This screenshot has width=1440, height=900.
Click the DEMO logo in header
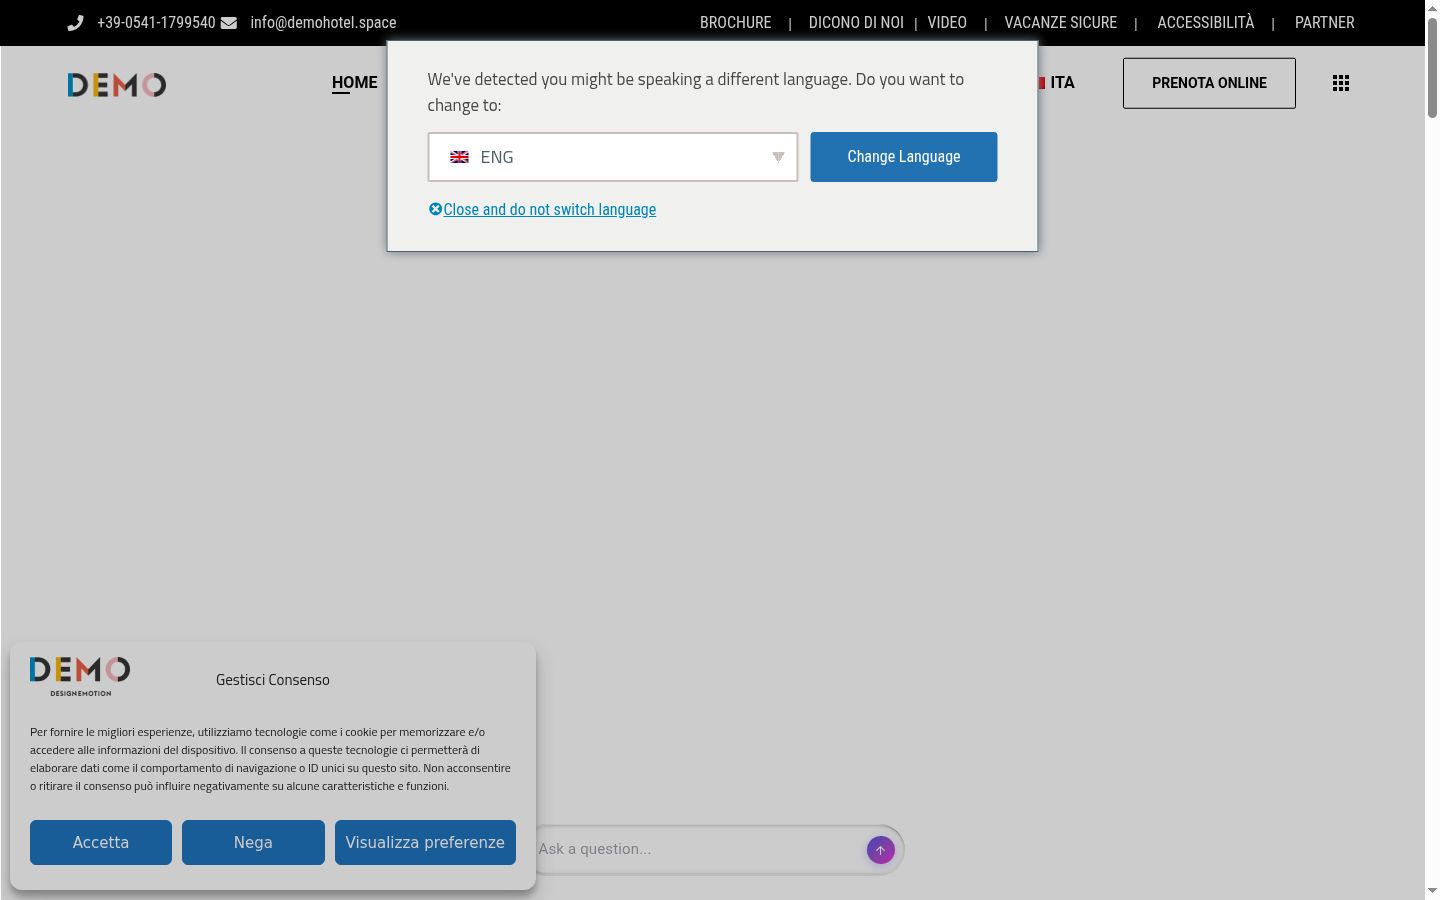[117, 85]
